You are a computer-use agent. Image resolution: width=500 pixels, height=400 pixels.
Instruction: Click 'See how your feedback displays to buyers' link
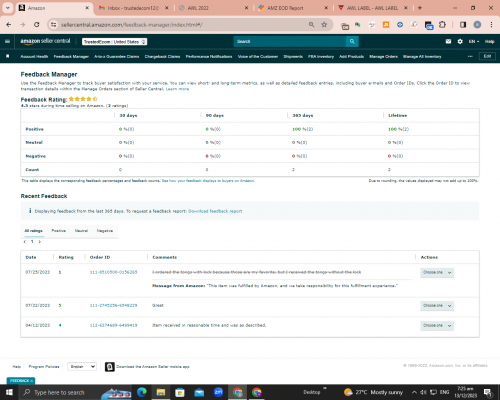208,181
